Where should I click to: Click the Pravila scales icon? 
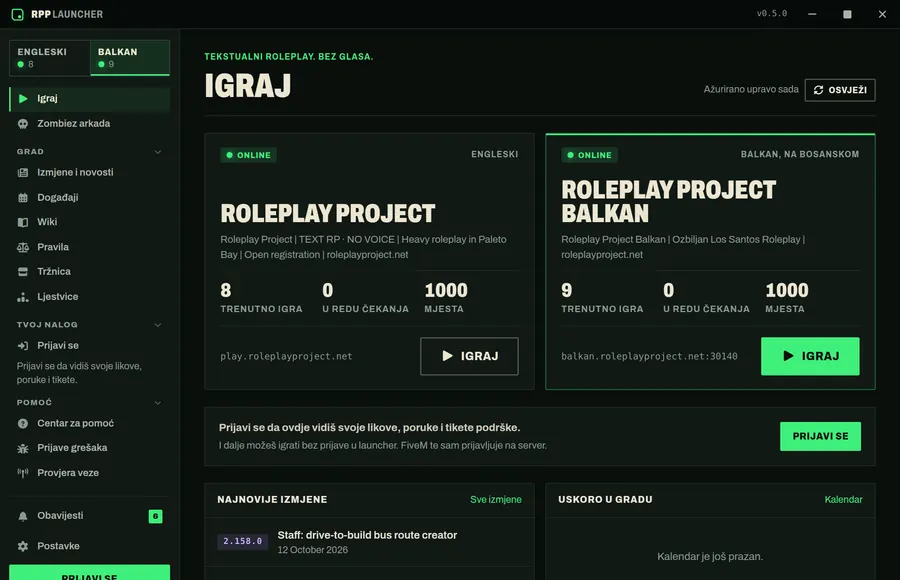(23, 248)
